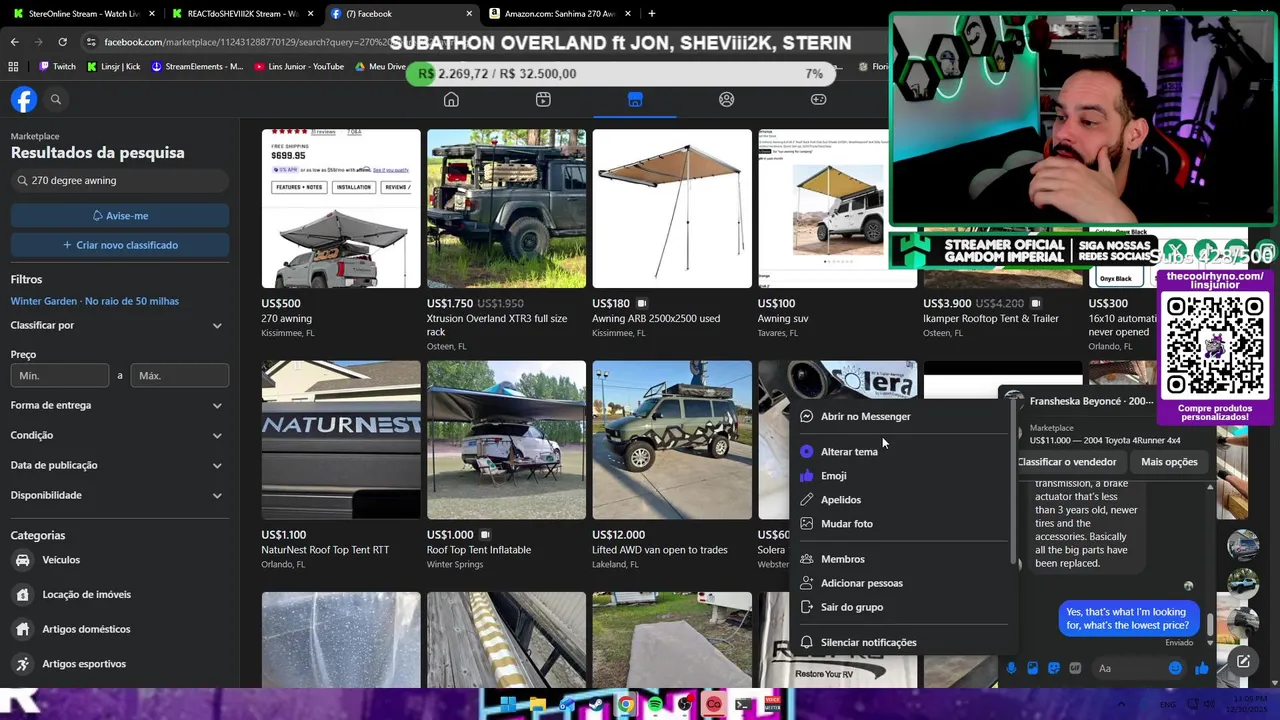
Task: Open File Explorer from taskbar
Action: (538, 704)
